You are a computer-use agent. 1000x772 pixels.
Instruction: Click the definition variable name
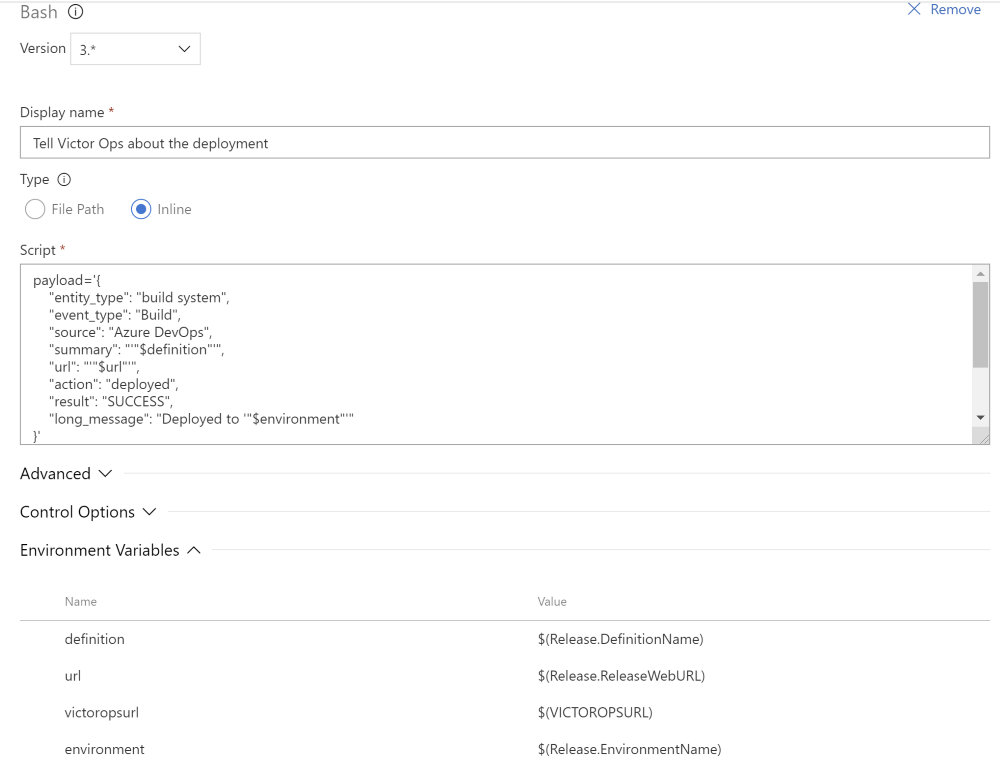tap(95, 638)
